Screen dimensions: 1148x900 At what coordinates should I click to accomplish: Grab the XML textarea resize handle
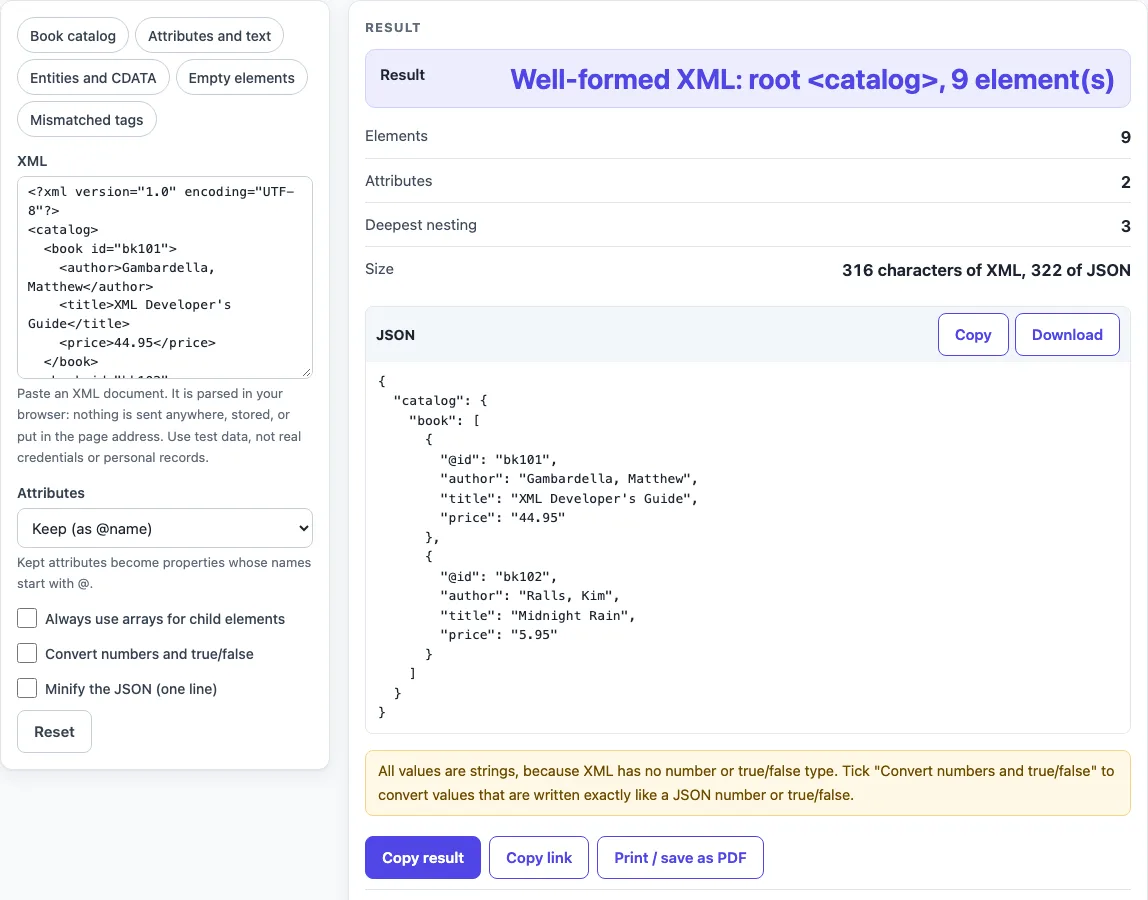[307, 372]
